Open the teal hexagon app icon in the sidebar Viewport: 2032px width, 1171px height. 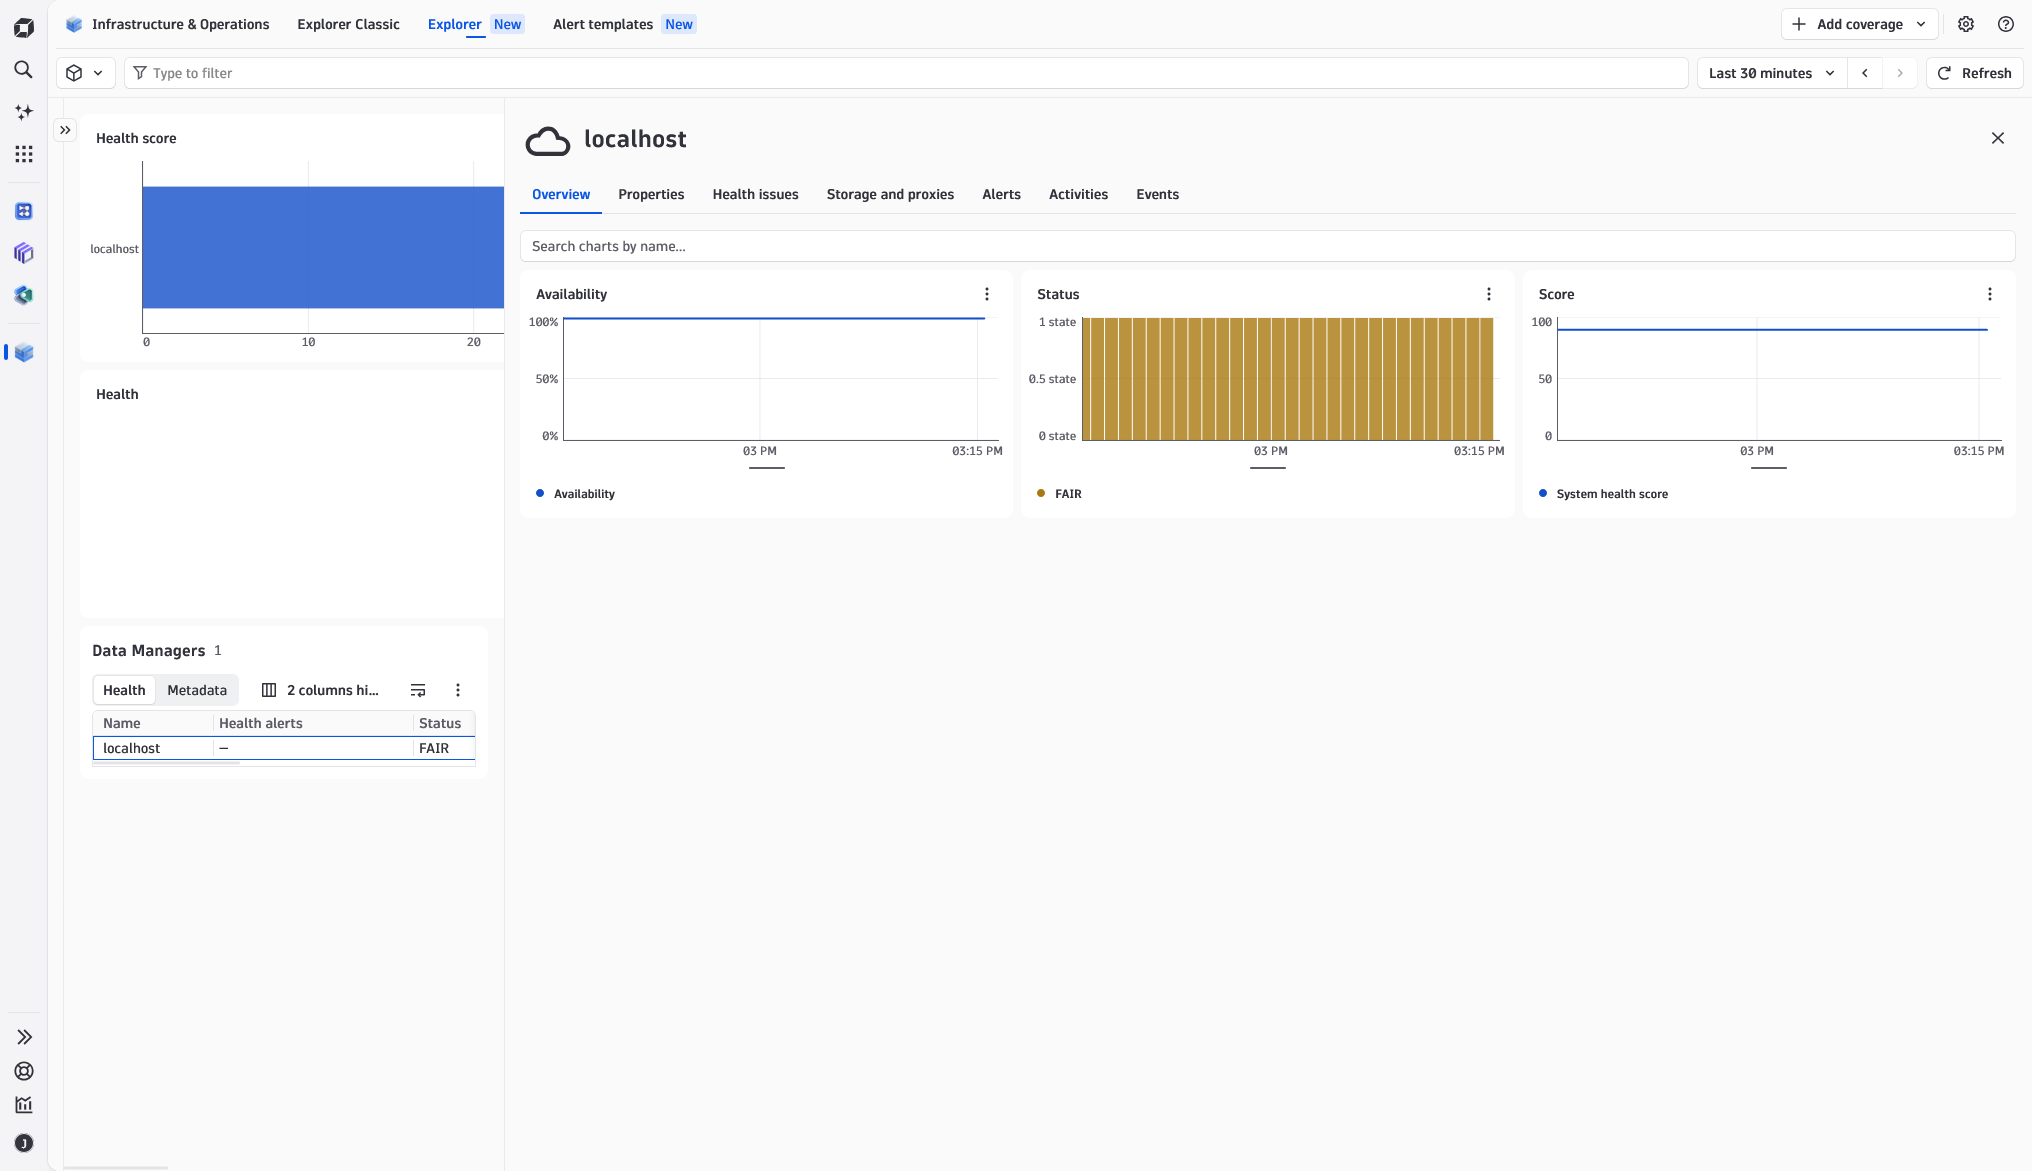point(24,295)
